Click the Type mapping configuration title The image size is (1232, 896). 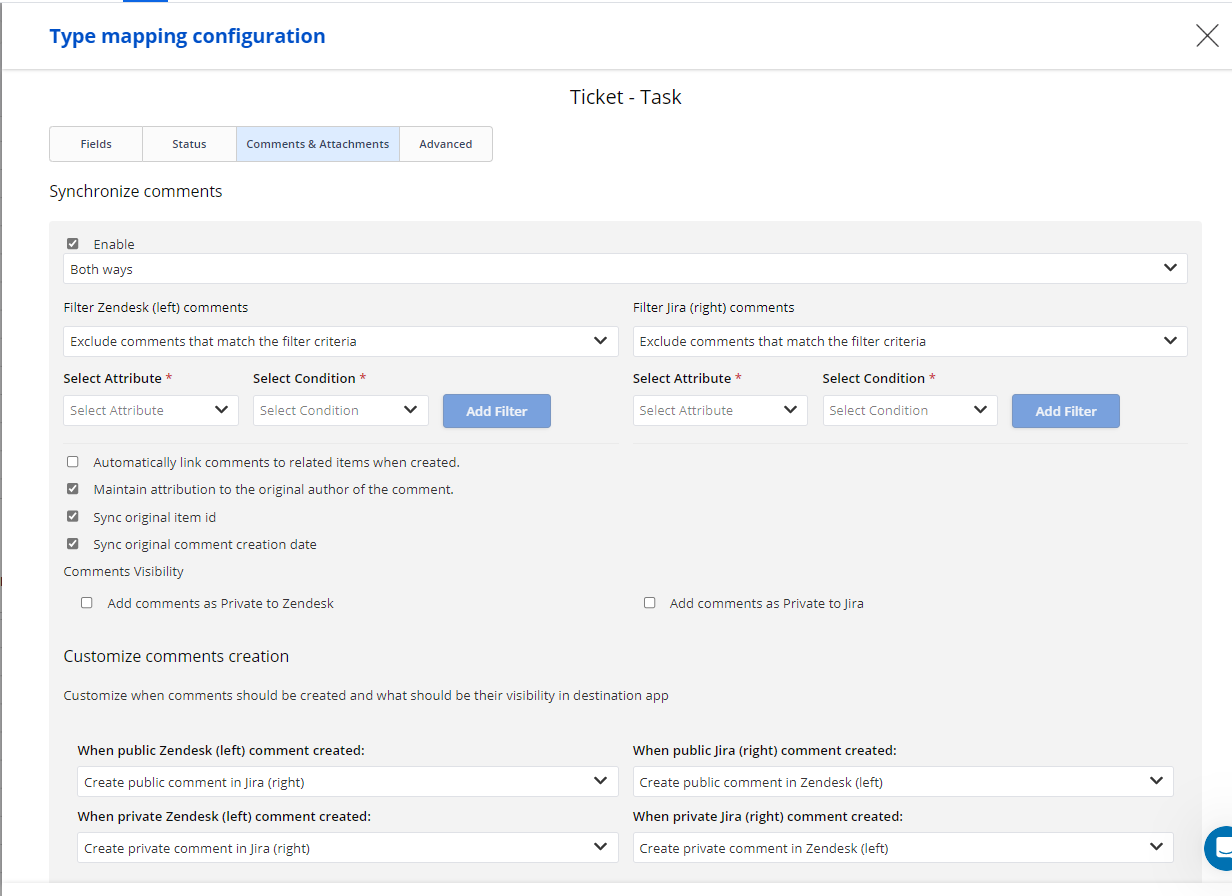pyautogui.click(x=187, y=36)
